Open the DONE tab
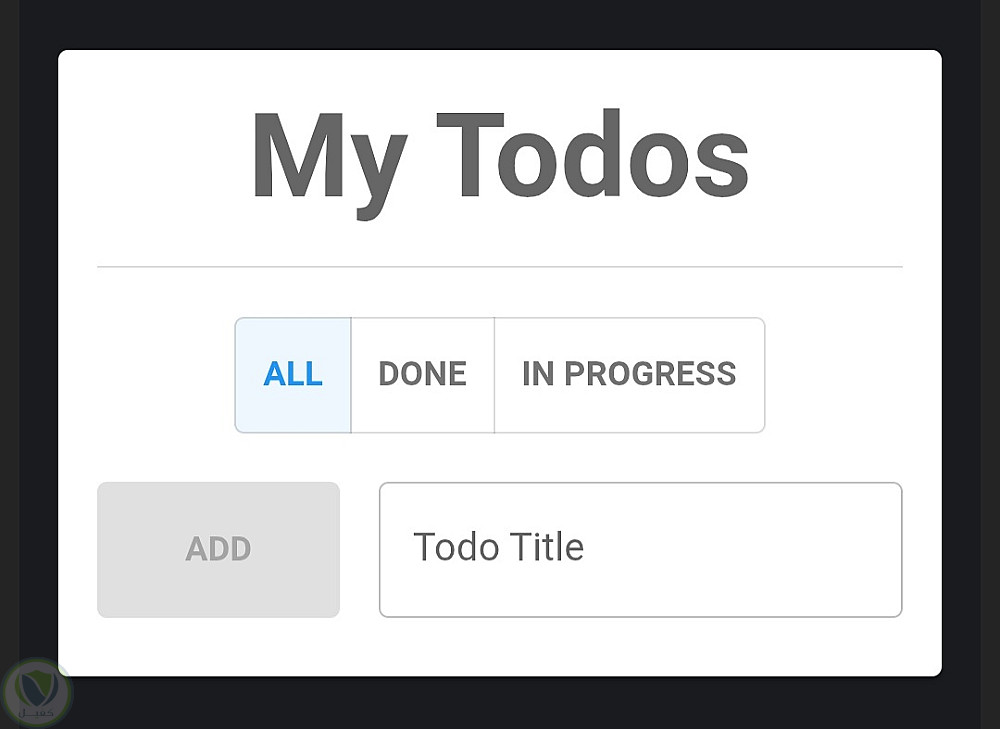 [x=422, y=375]
